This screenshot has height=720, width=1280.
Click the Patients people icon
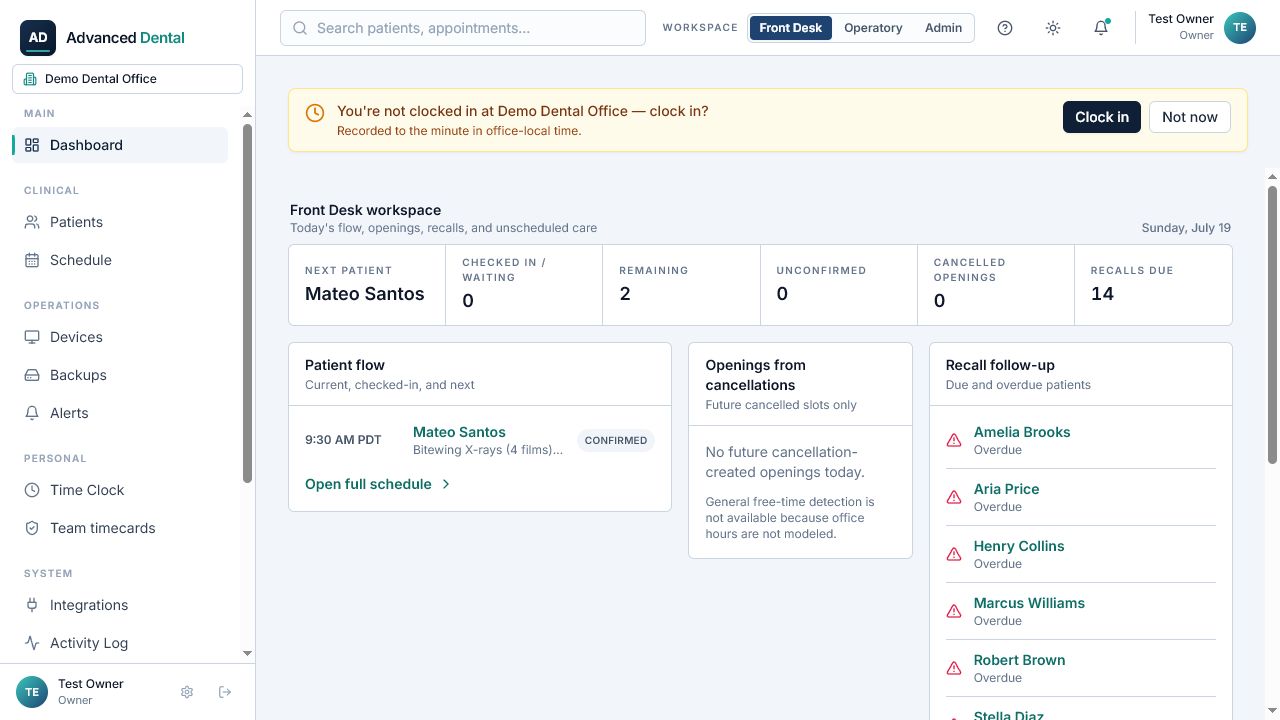(32, 222)
